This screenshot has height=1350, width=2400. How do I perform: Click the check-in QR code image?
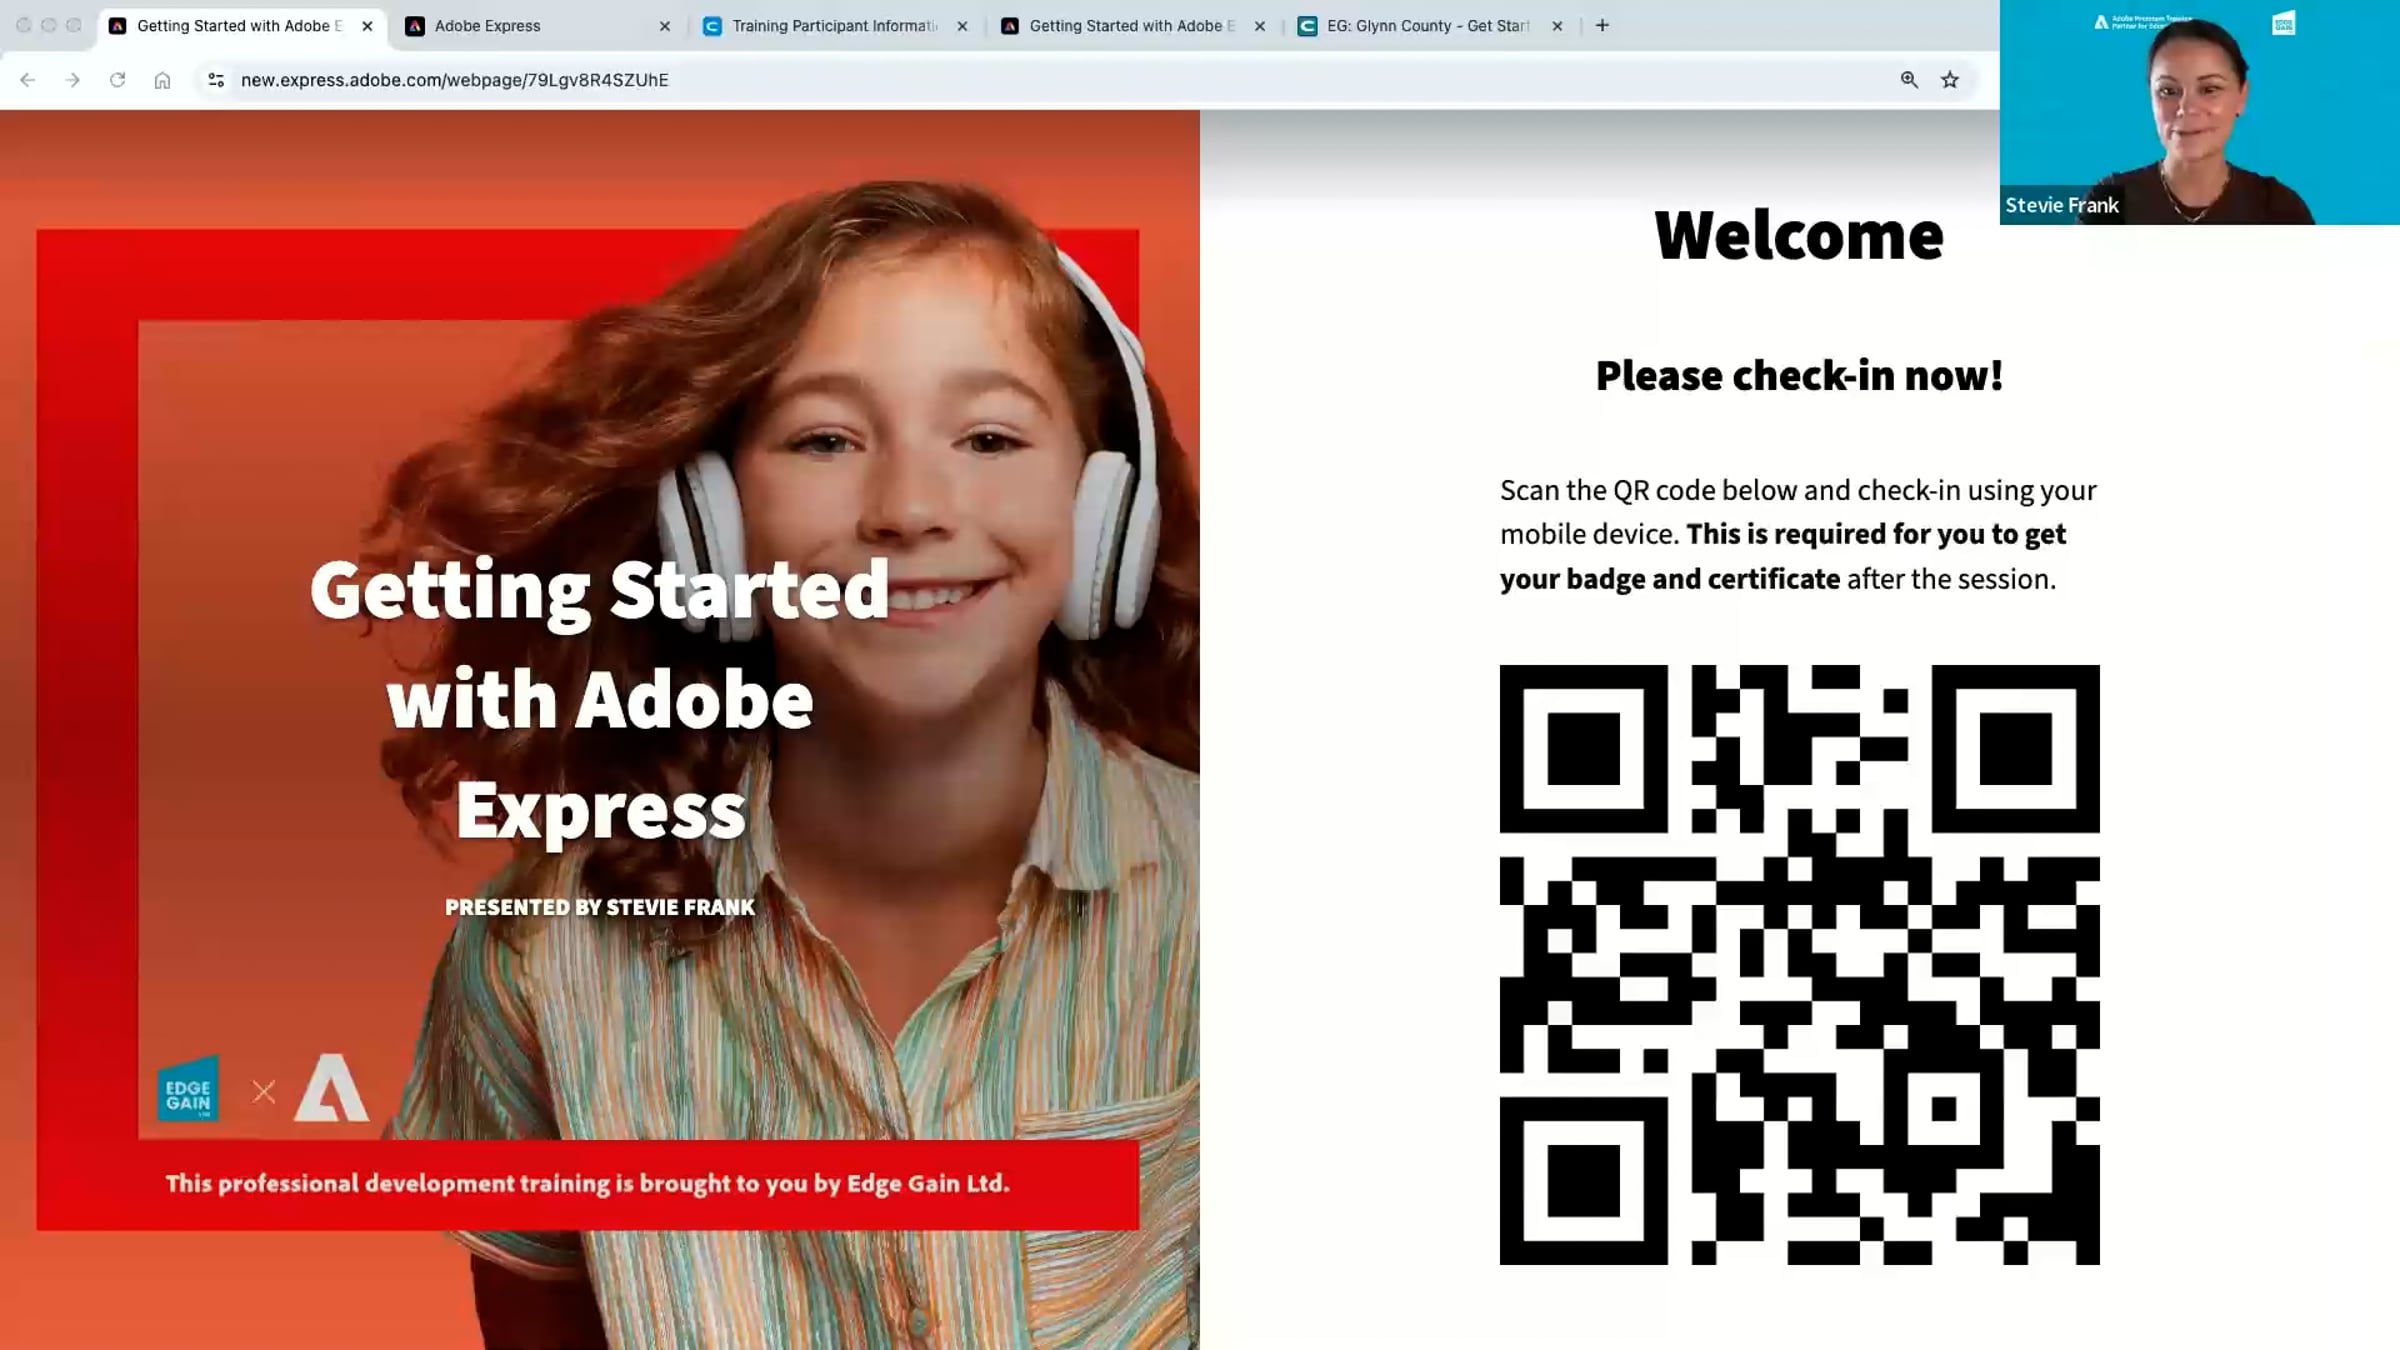(x=1799, y=964)
